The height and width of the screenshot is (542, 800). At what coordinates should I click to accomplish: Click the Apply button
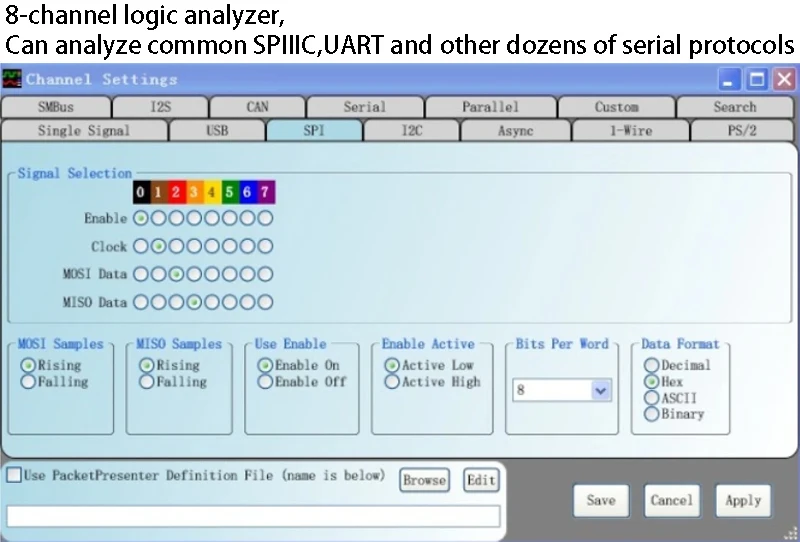pos(743,501)
